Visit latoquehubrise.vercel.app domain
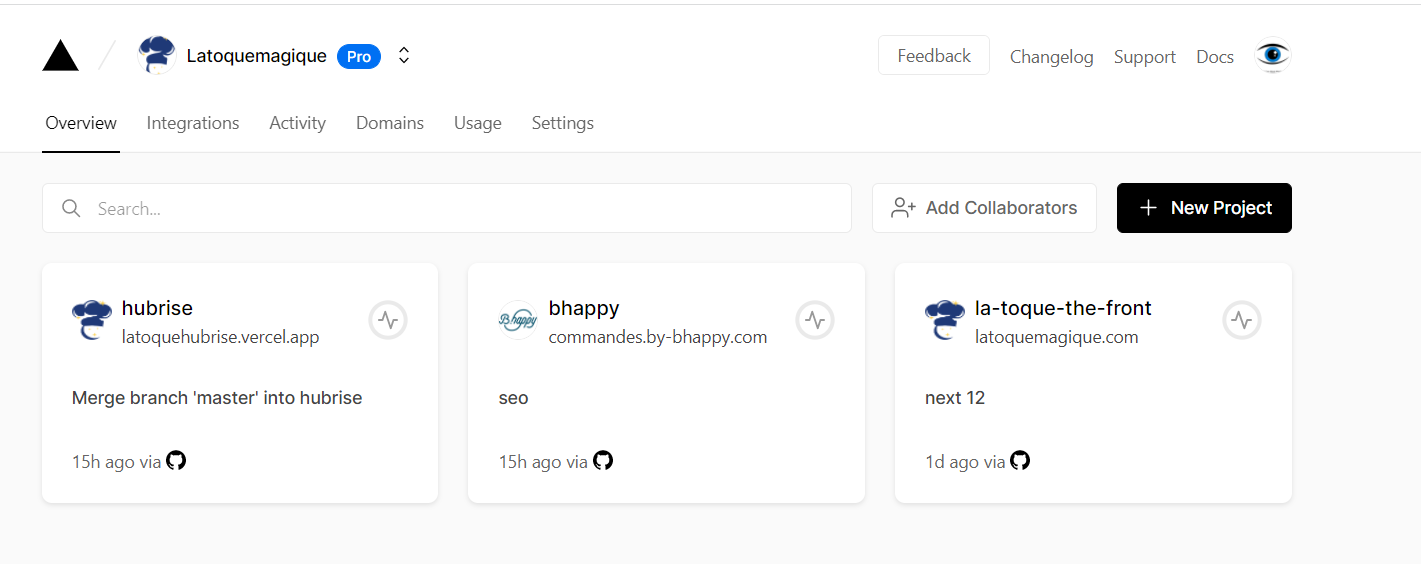This screenshot has height=564, width=1421. 221,337
